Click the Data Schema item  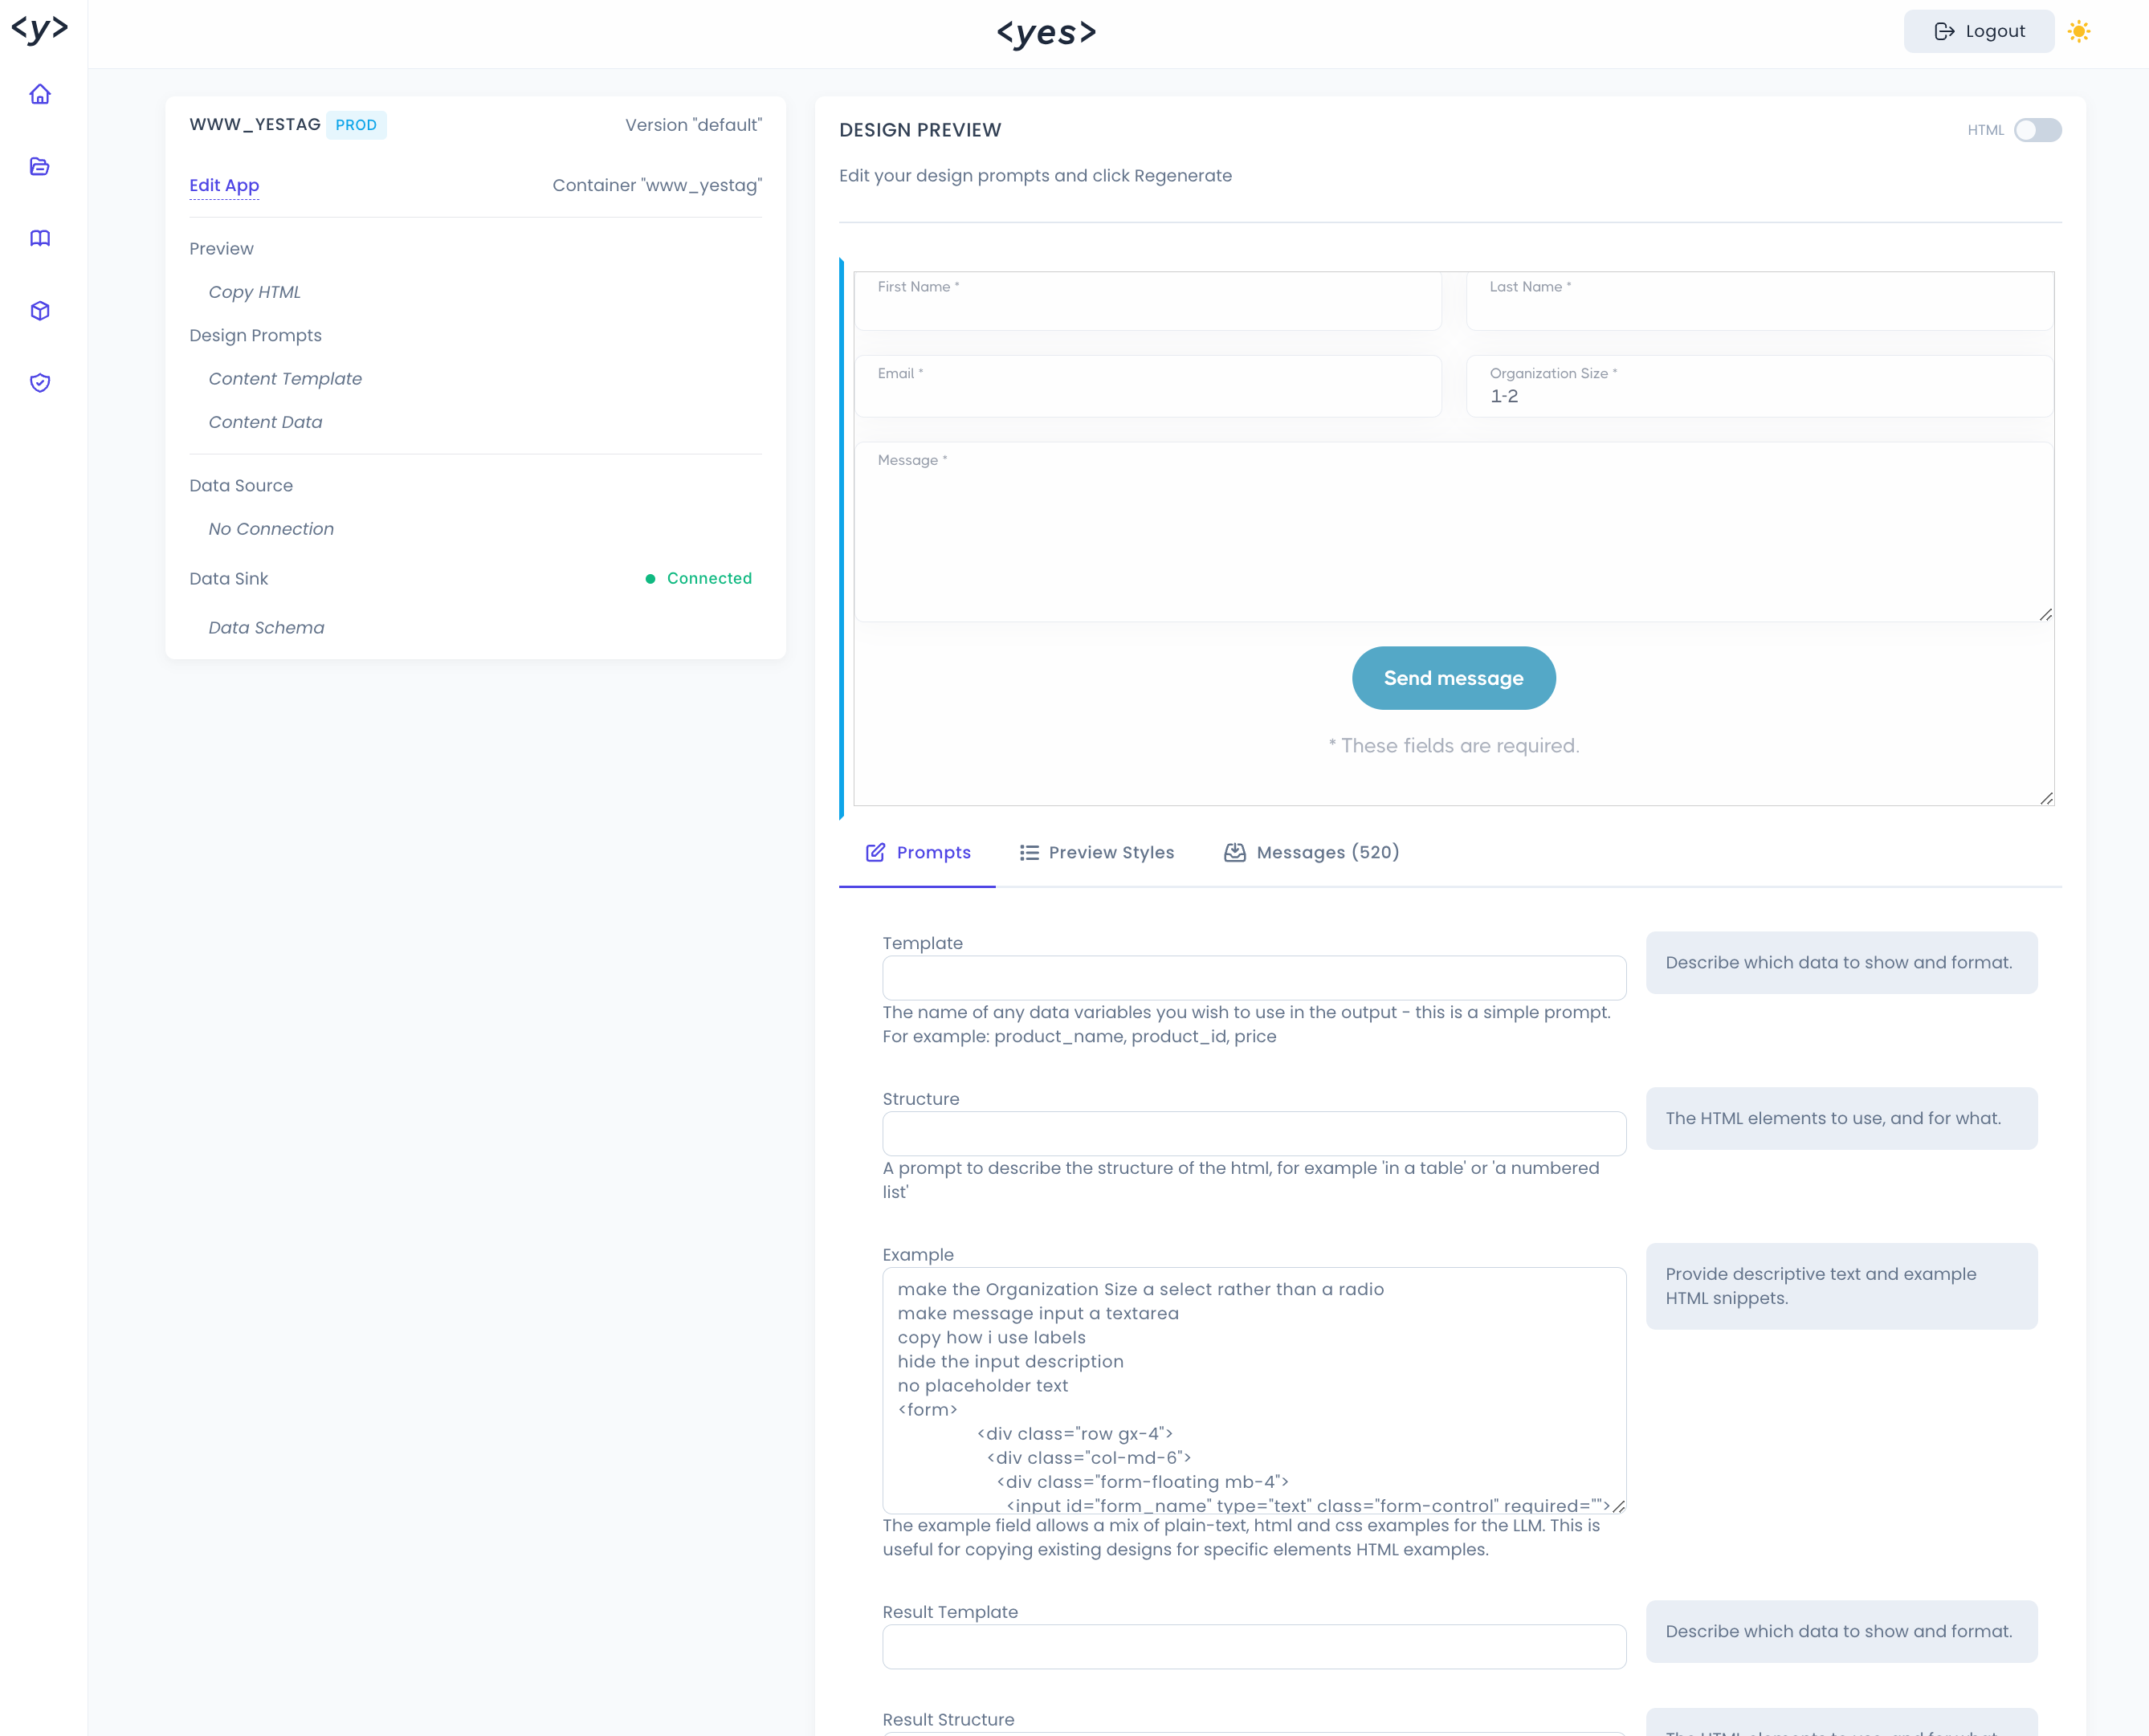(266, 628)
